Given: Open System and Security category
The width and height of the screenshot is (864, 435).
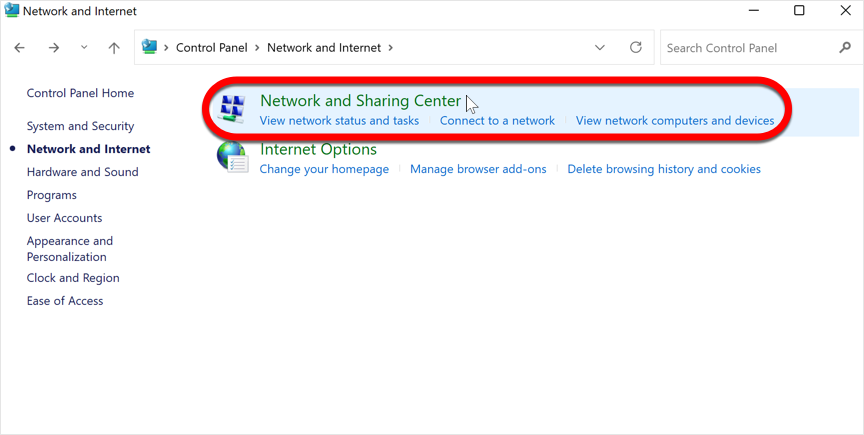Looking at the screenshot, I should click(80, 126).
